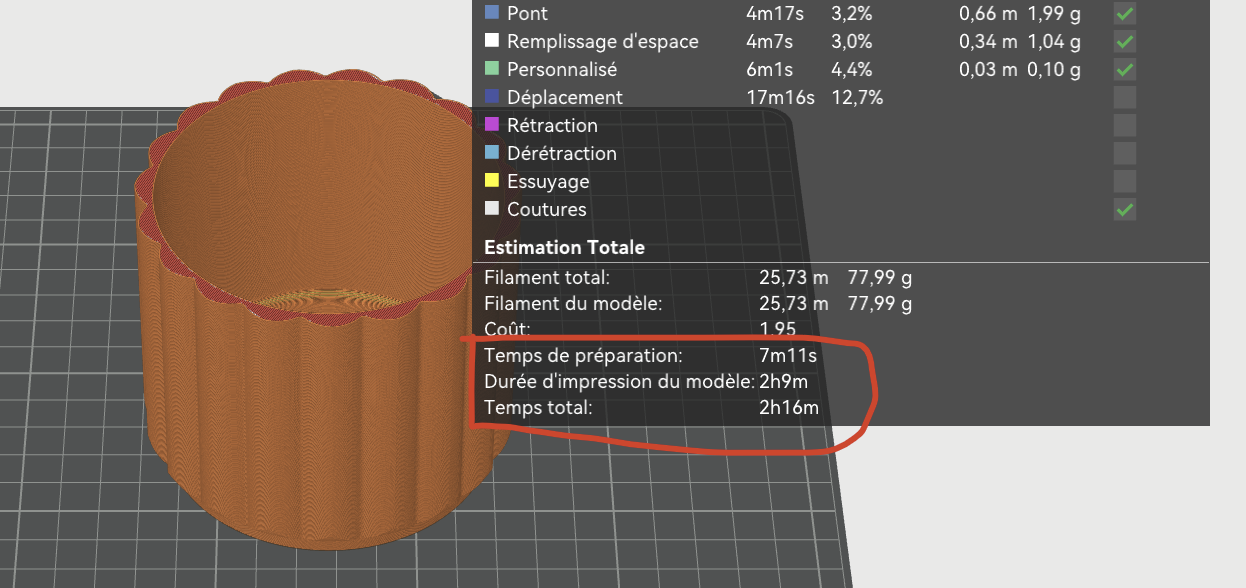This screenshot has width=1246, height=588.
Task: Uncheck the Personnalisé visibility checkbox
Action: point(1125,70)
